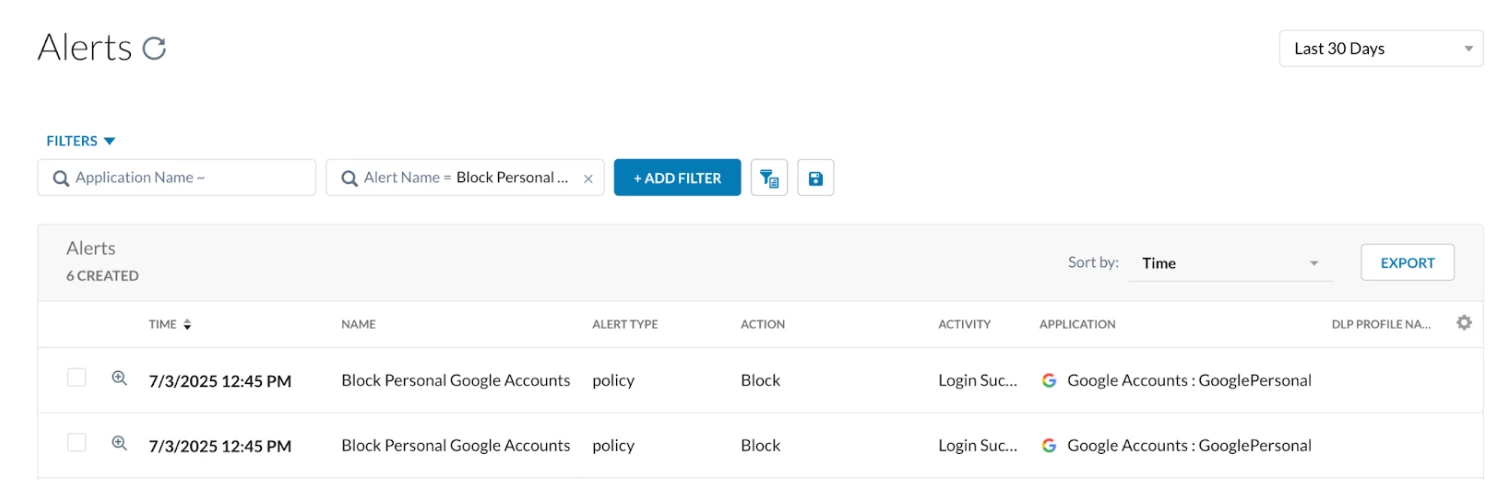Click first row time 7/3/2025 12:45 PM
Image resolution: width=1510 pixels, height=504 pixels.
220,381
